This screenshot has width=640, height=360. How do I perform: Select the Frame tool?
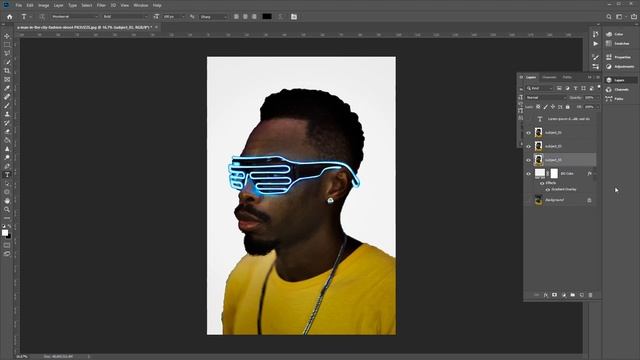tap(7, 79)
